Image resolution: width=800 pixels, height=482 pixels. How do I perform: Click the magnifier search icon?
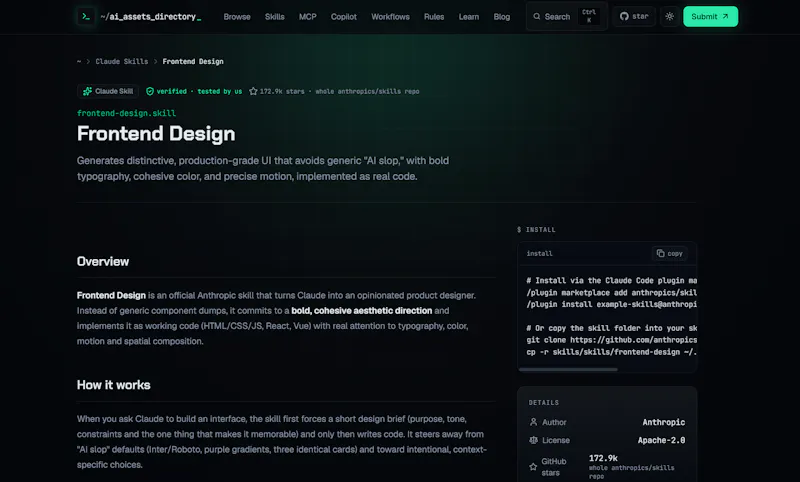click(537, 16)
